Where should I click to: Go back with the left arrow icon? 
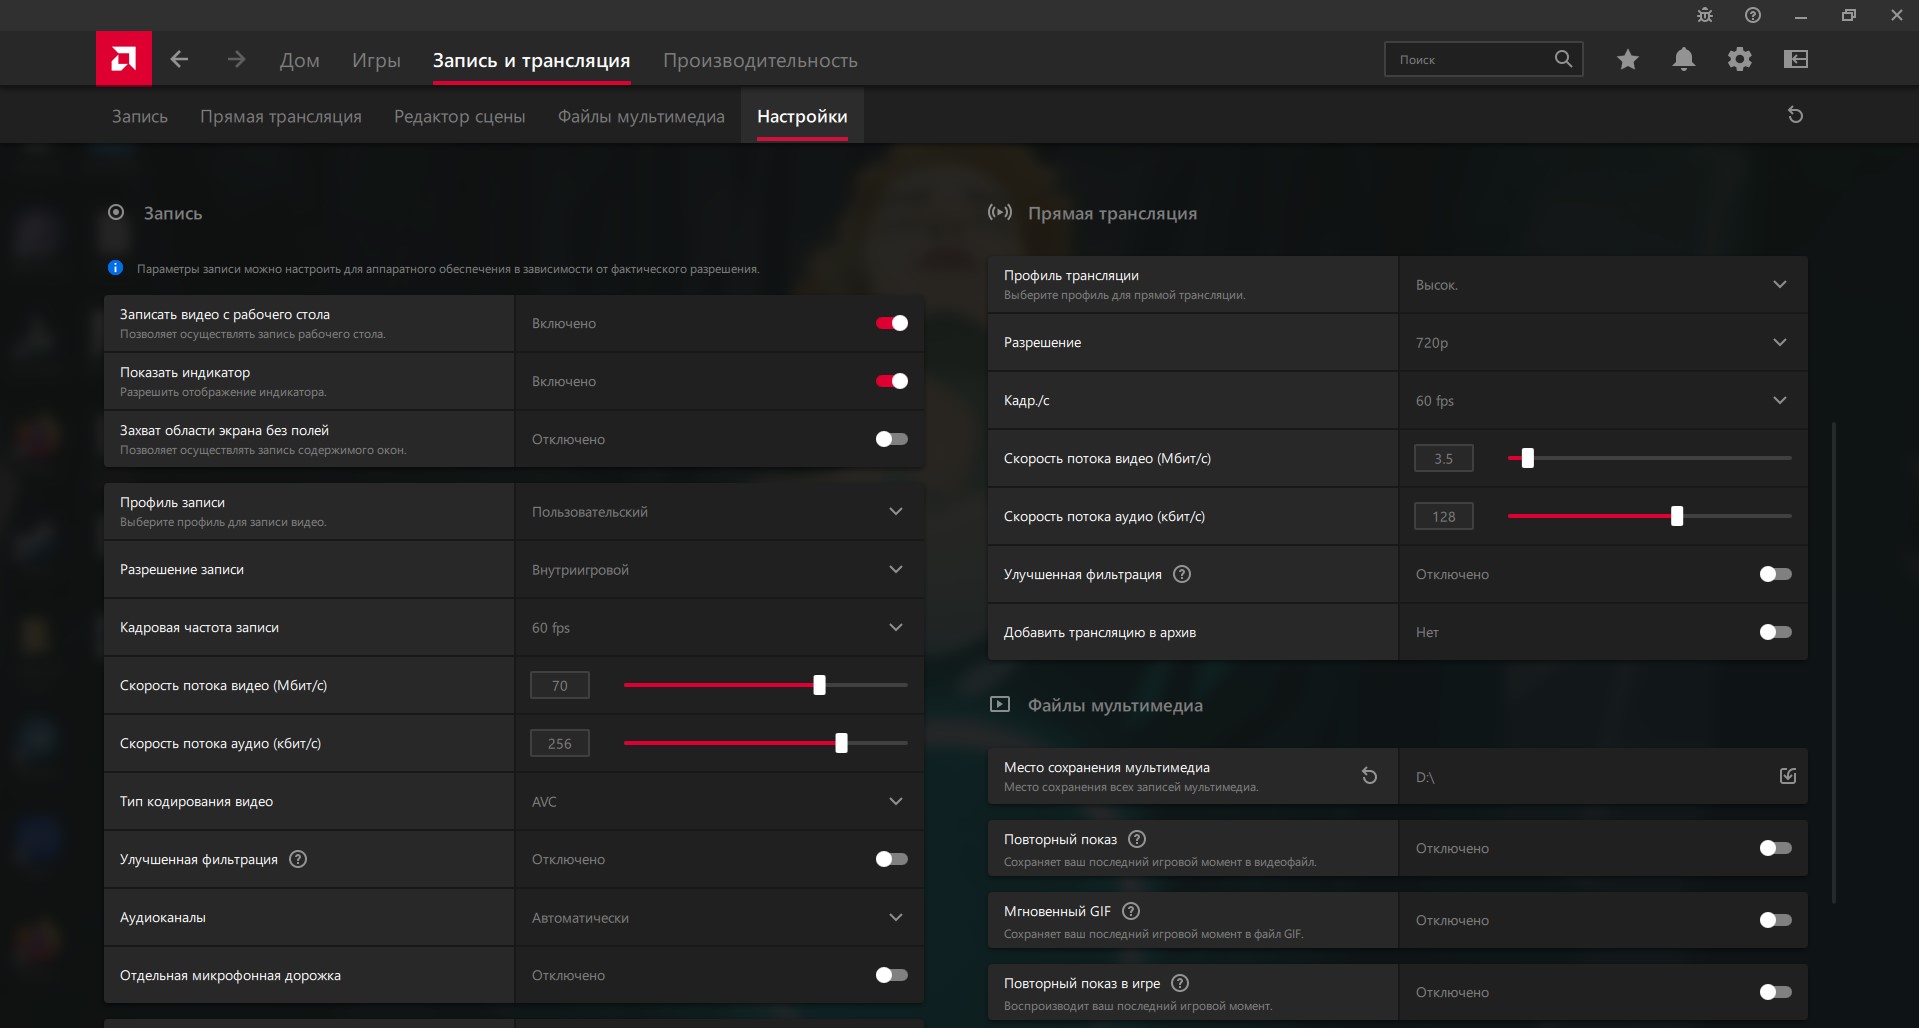[x=180, y=59]
